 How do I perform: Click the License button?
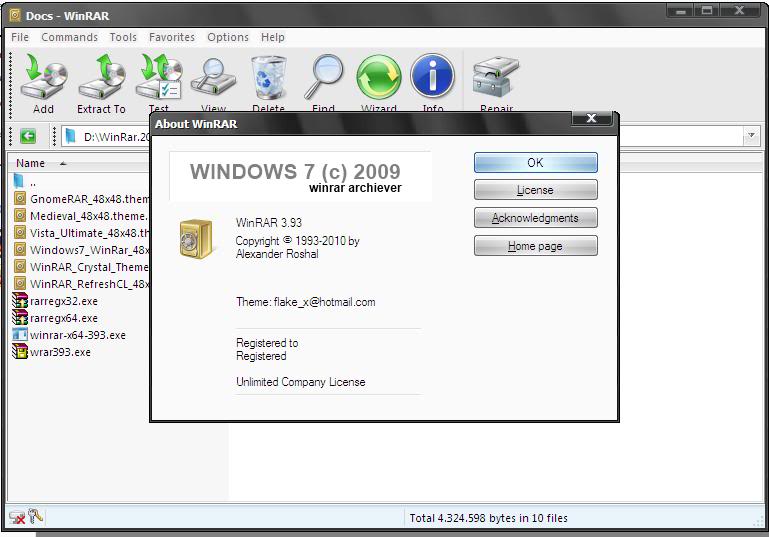pyautogui.click(x=536, y=190)
